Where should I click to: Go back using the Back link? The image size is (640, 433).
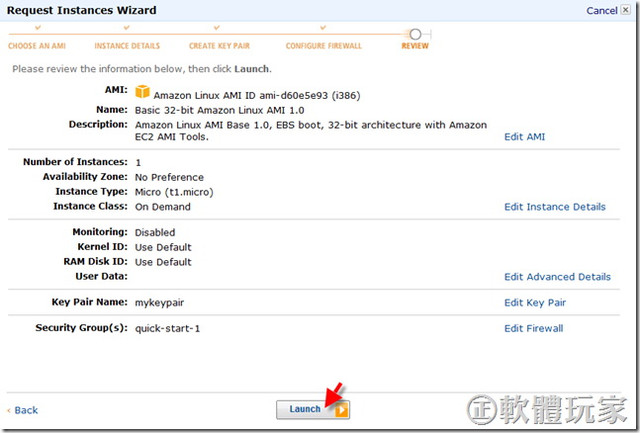pos(23,410)
